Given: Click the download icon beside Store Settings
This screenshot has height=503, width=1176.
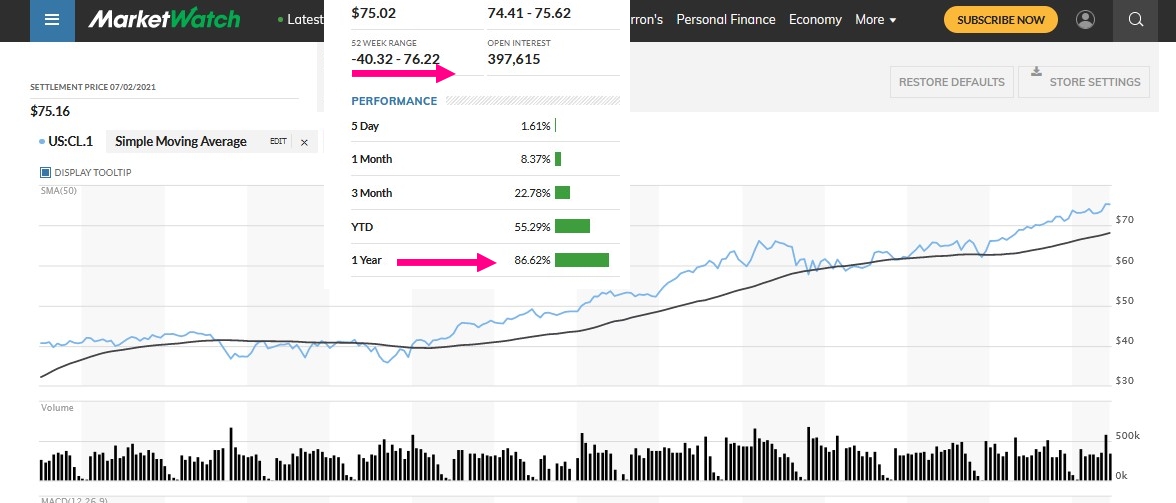Looking at the screenshot, I should tap(1036, 72).
